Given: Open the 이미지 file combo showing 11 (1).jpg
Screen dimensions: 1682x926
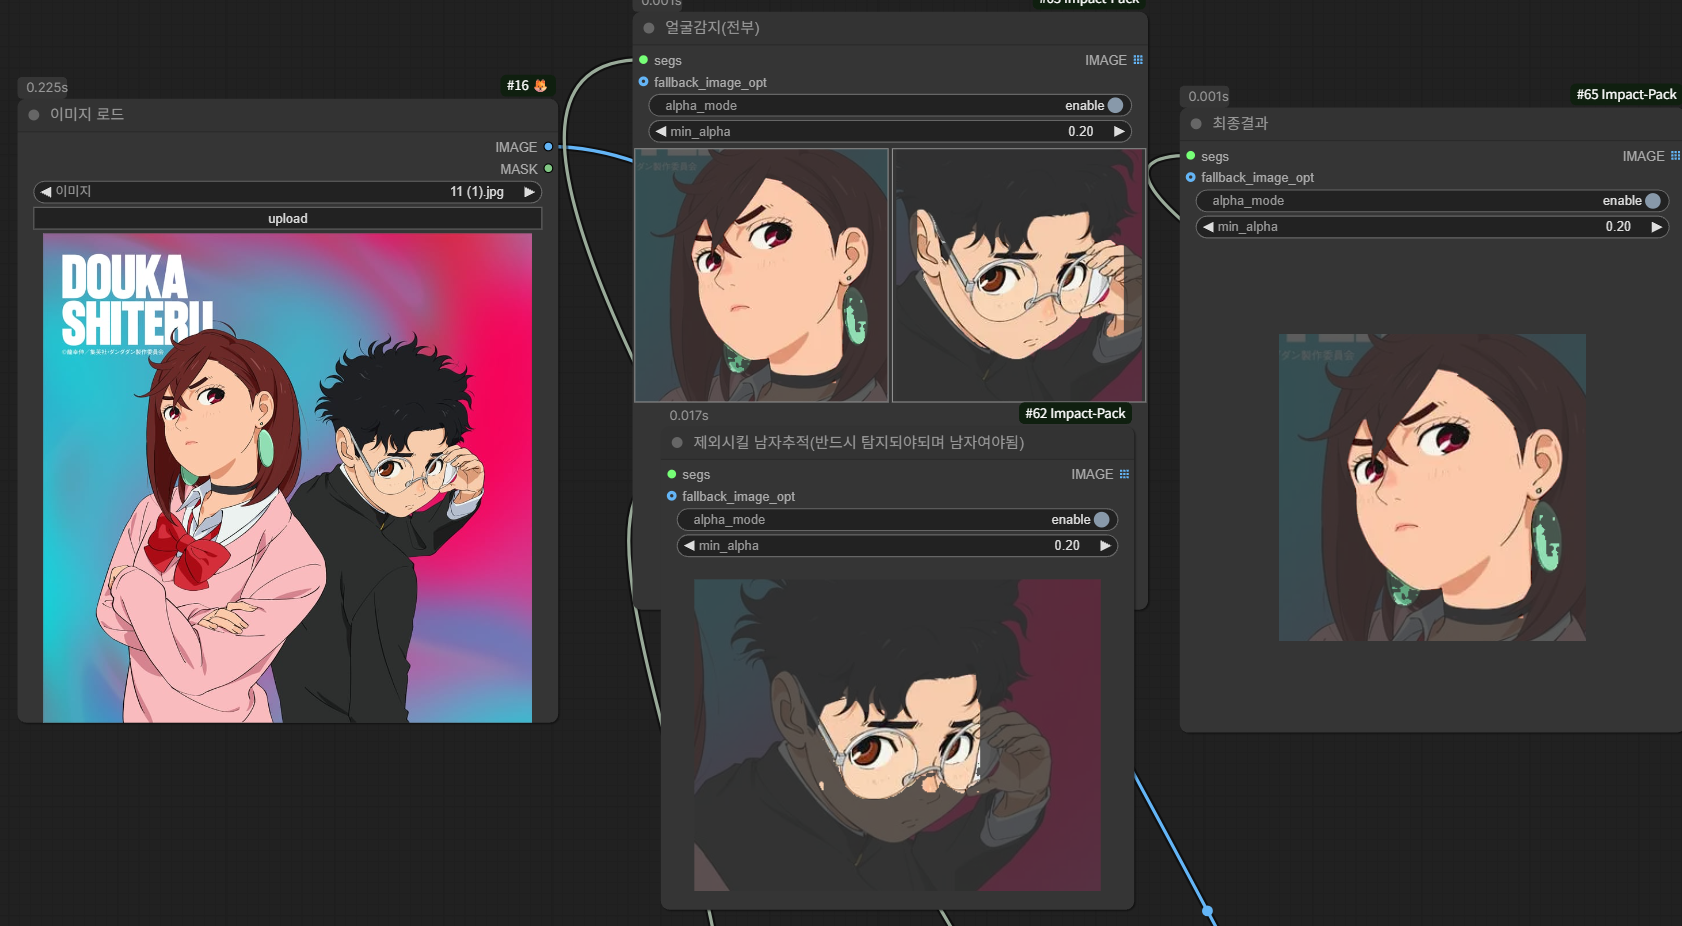Looking at the screenshot, I should coord(288,192).
